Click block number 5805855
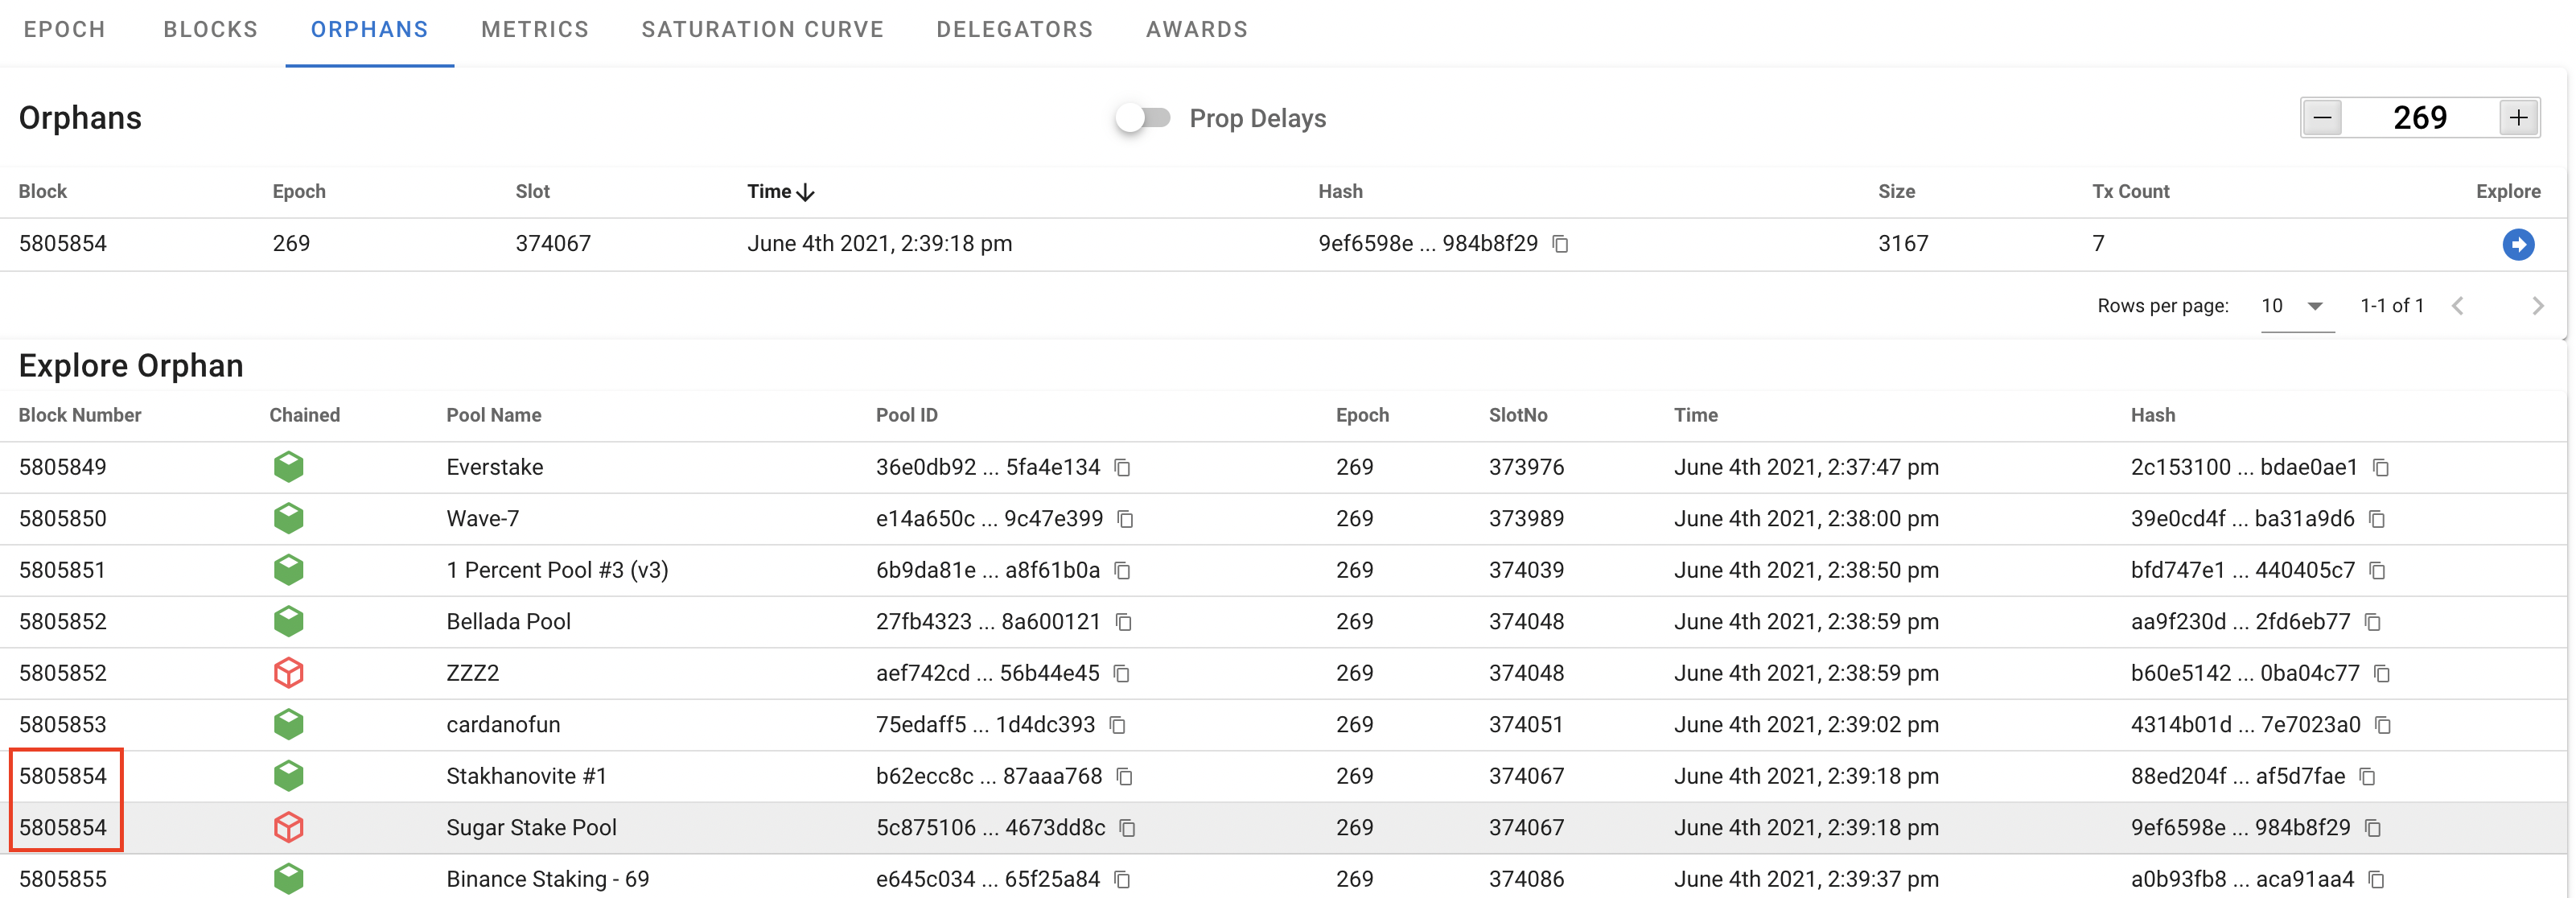 pos(63,879)
